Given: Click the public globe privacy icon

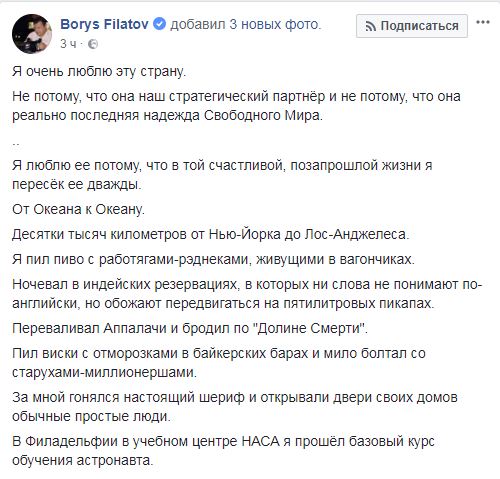Looking at the screenshot, I should pos(93,44).
